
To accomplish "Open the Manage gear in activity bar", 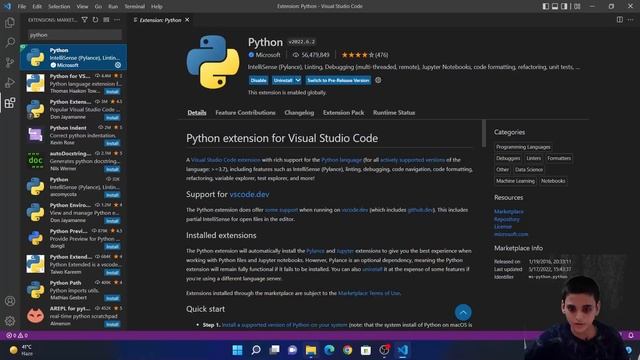I will (x=10, y=321).
